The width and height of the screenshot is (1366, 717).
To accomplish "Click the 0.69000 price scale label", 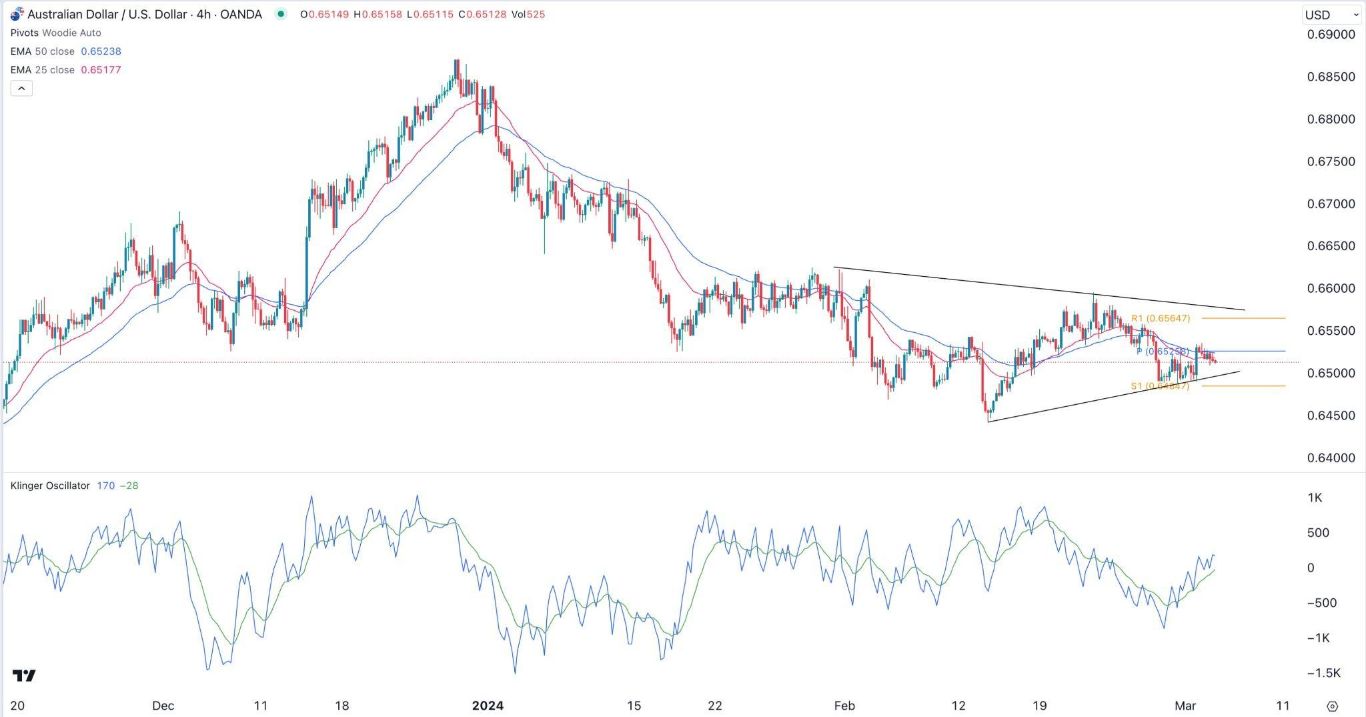I will (1330, 35).
